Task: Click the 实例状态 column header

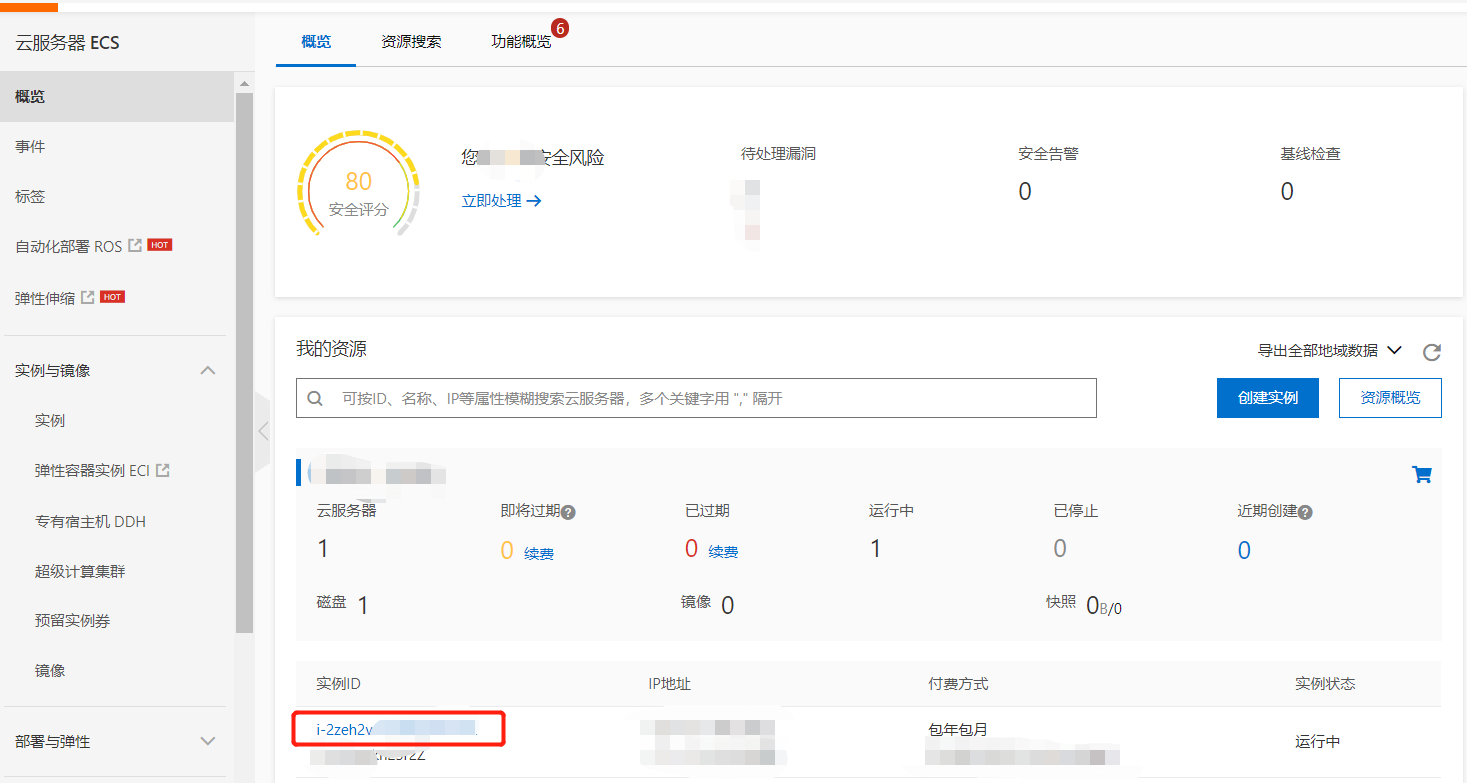Action: click(1325, 684)
